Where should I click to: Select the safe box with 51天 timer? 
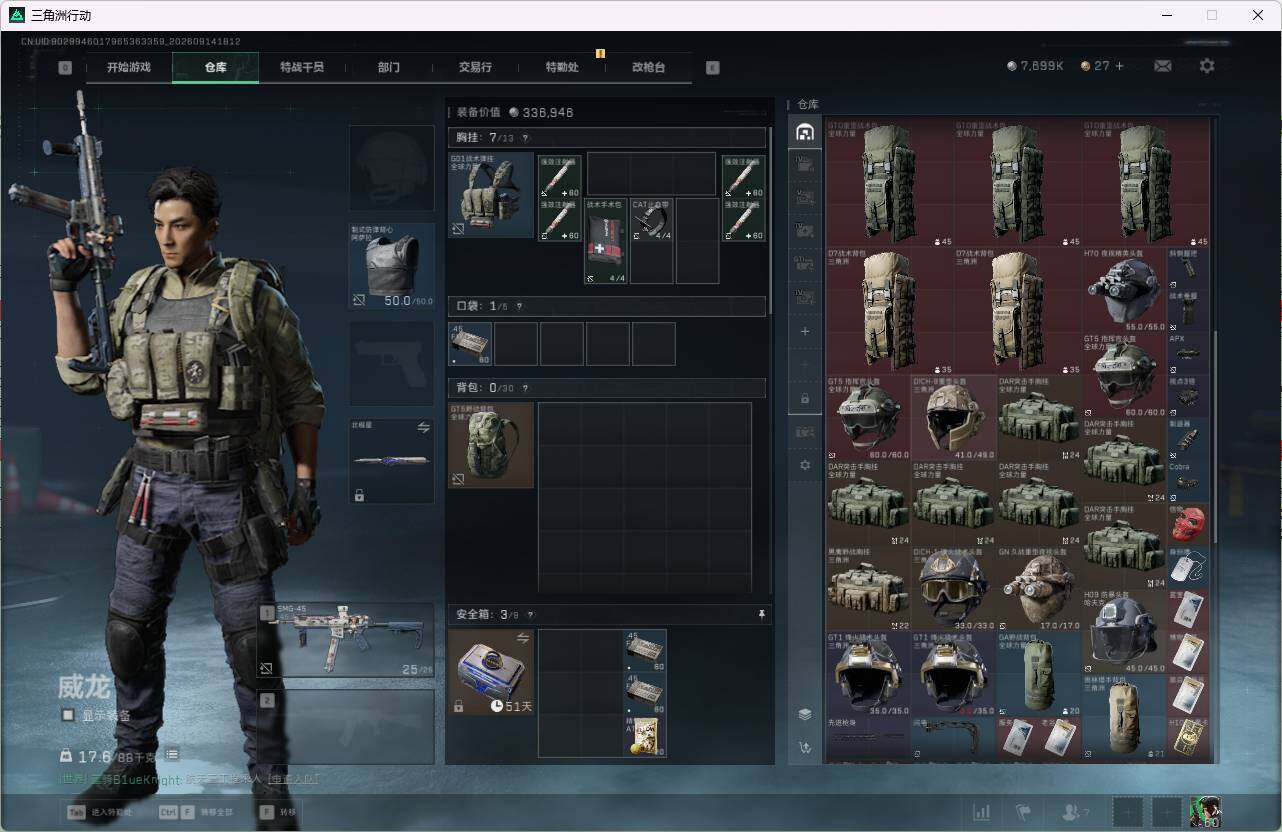click(491, 672)
